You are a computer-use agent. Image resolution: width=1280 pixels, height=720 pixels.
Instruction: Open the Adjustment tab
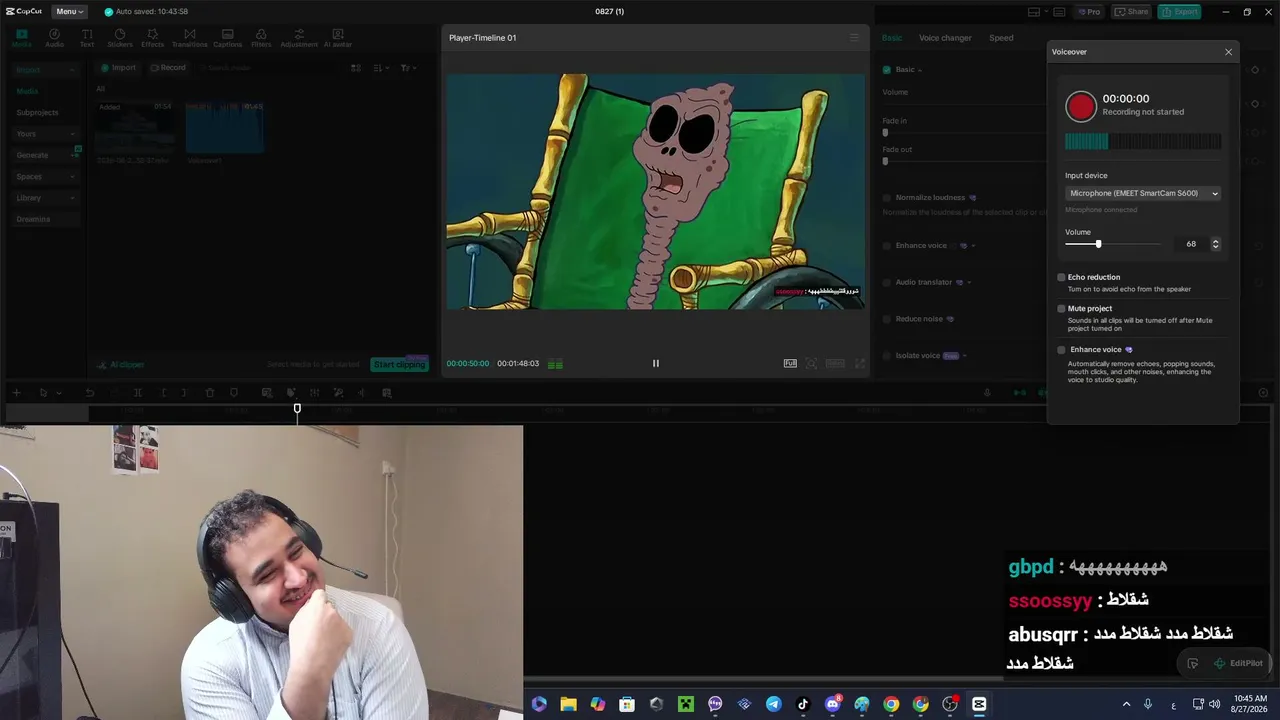tap(299, 38)
